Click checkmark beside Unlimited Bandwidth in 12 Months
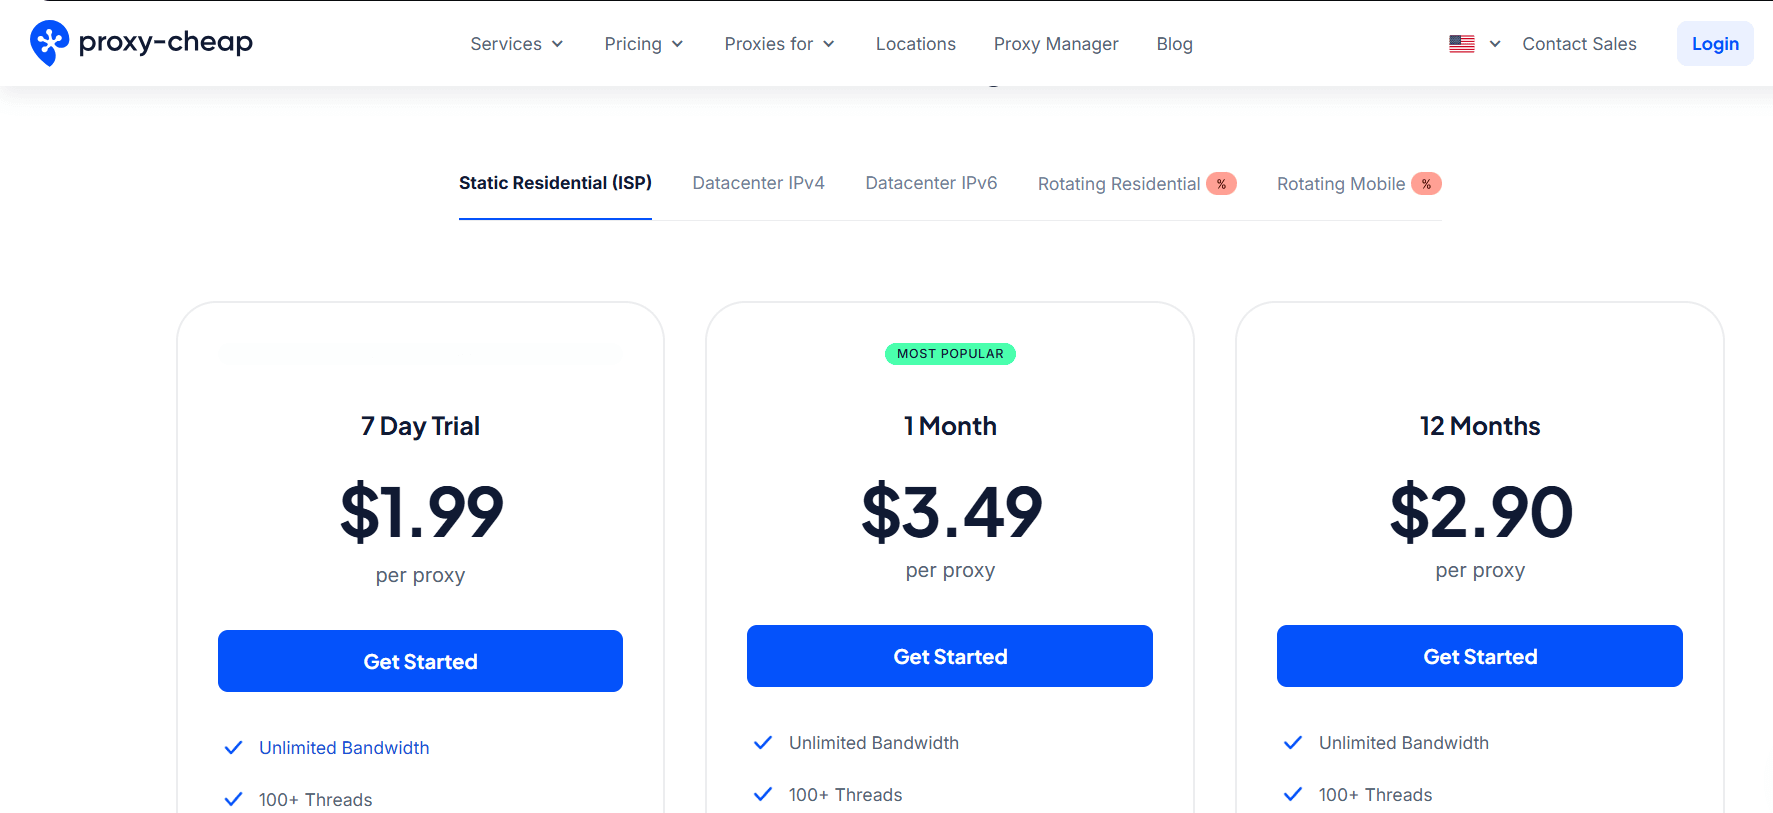 click(x=1293, y=743)
